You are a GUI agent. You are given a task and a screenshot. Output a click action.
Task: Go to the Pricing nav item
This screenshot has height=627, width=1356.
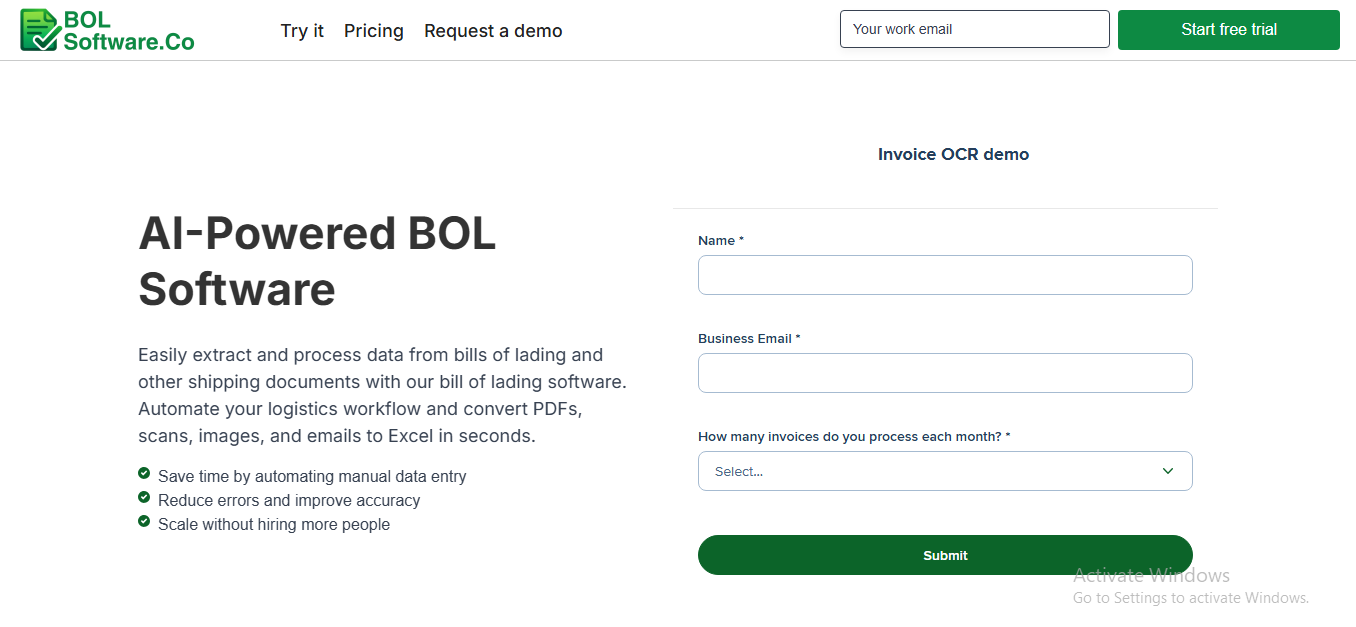(x=374, y=31)
